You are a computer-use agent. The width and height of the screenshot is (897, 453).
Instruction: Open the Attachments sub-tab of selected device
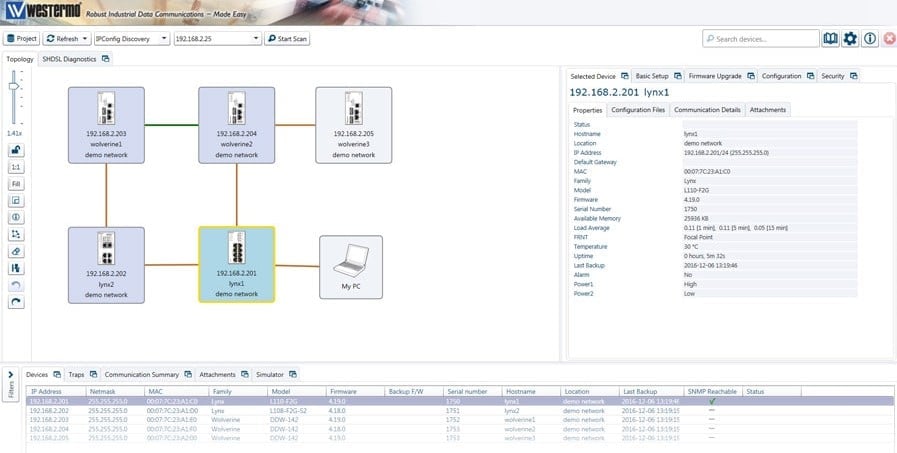[768, 110]
